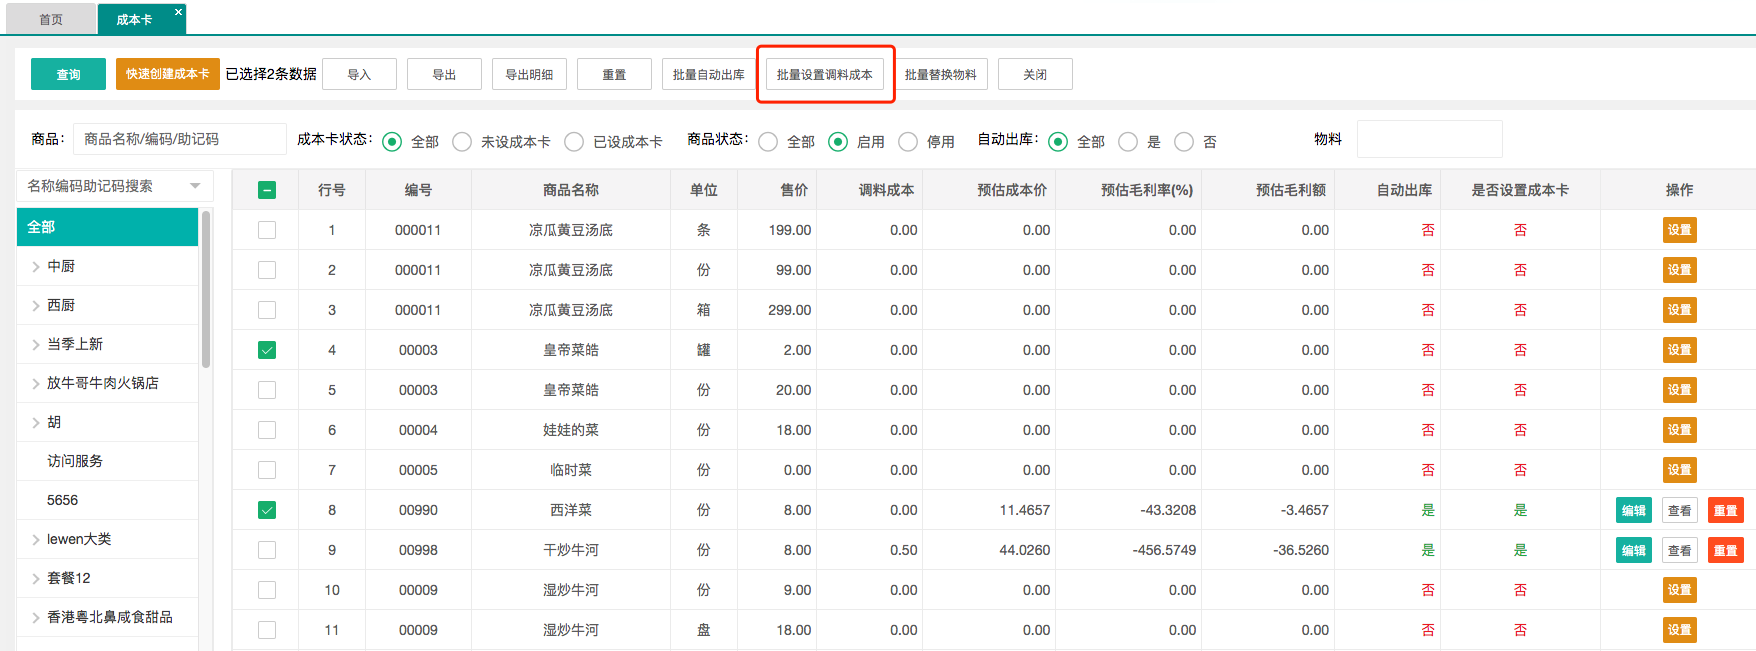The image size is (1756, 651).
Task: Select 停用 product status radio button
Action: [x=908, y=142]
